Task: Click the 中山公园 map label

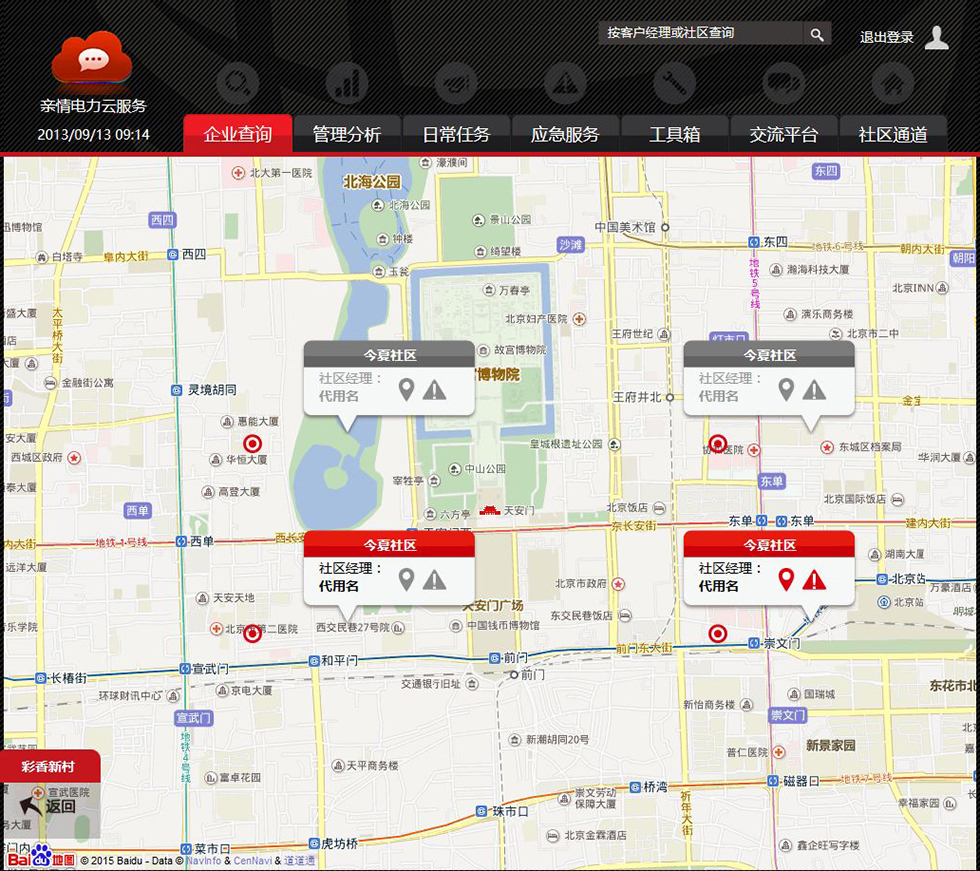Action: click(485, 469)
